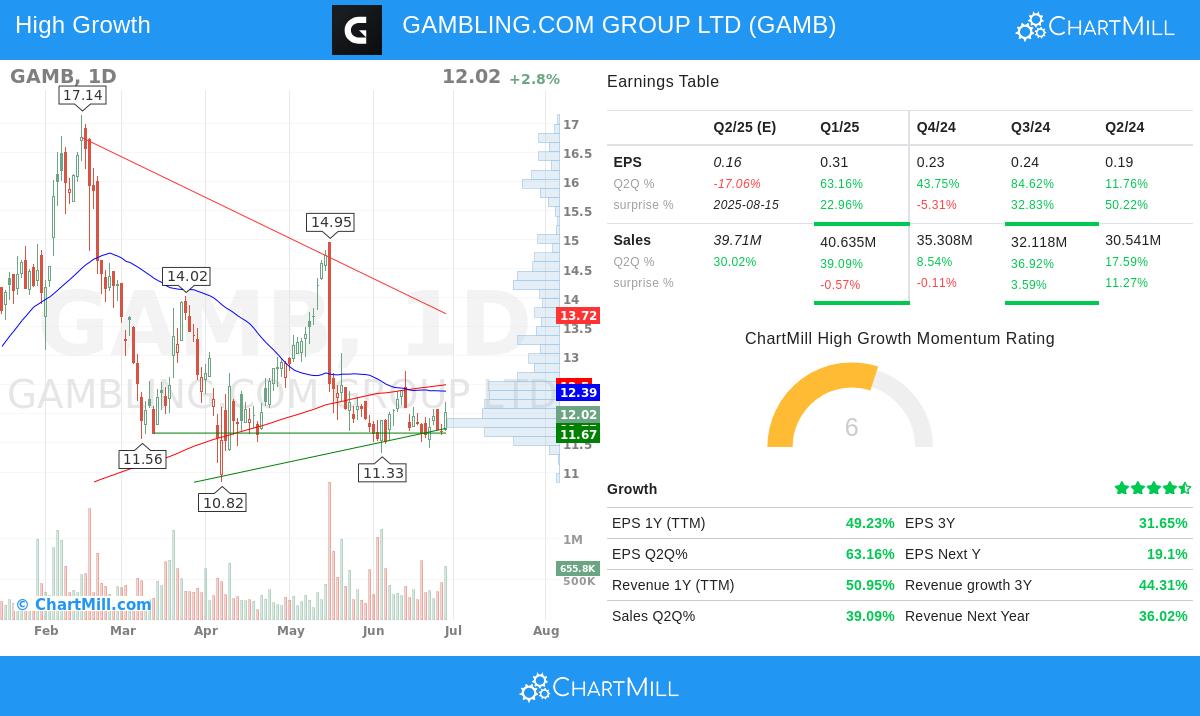Click the High Growth Momentum Rating gauge
Image resolution: width=1200 pixels, height=716 pixels.
tap(850, 405)
